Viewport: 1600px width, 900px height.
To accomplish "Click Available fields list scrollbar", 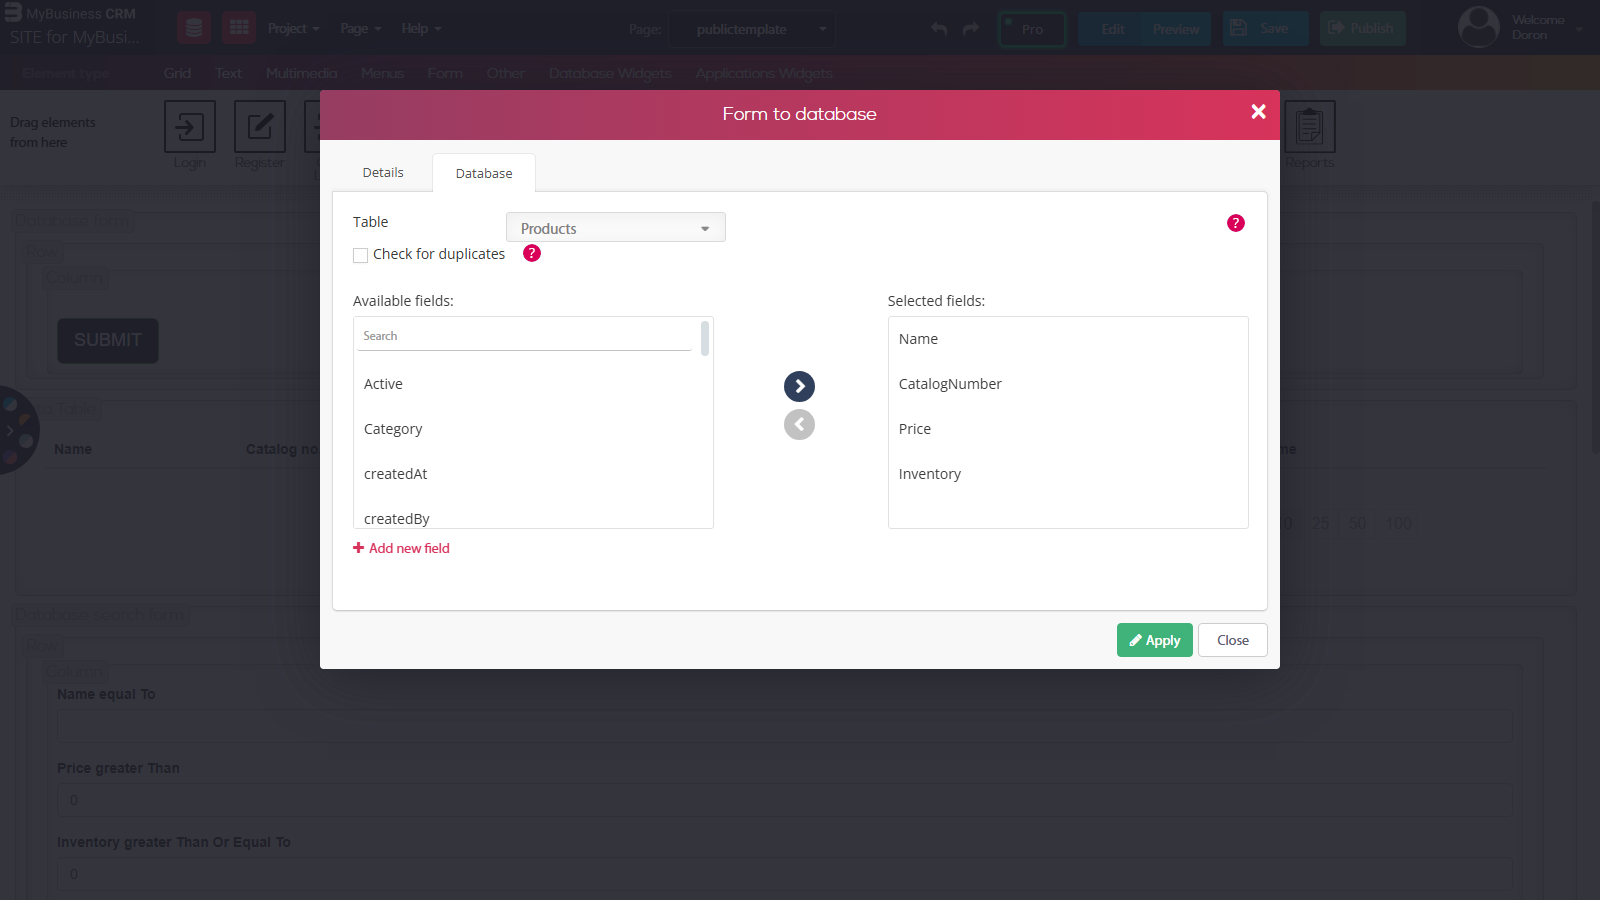I will [705, 338].
